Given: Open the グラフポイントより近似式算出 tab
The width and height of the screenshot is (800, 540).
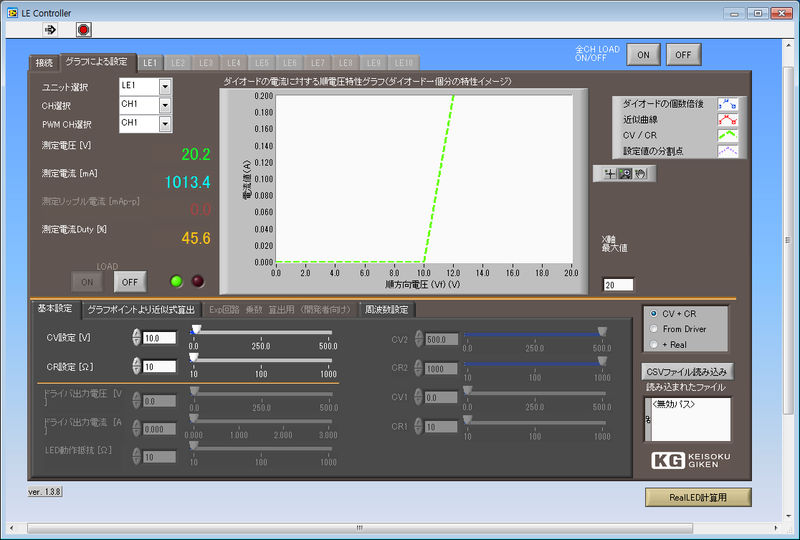Looking at the screenshot, I should click(x=141, y=310).
